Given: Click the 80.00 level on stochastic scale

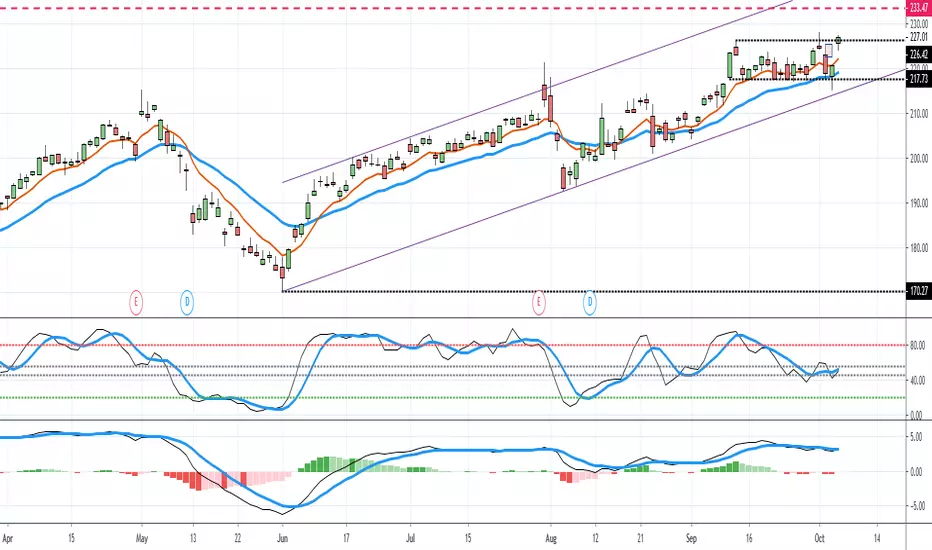Looking at the screenshot, I should coord(917,345).
